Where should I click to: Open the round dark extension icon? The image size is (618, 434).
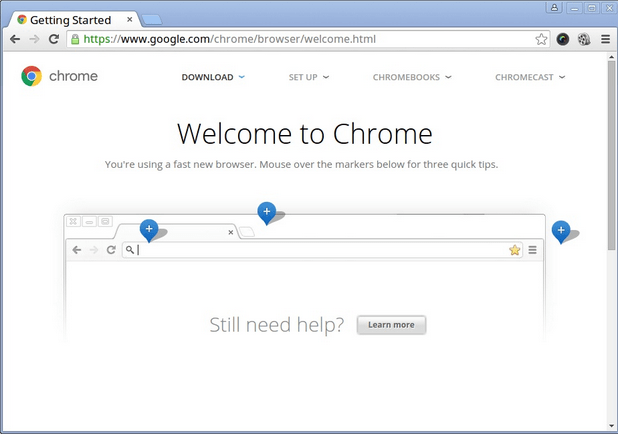[563, 39]
